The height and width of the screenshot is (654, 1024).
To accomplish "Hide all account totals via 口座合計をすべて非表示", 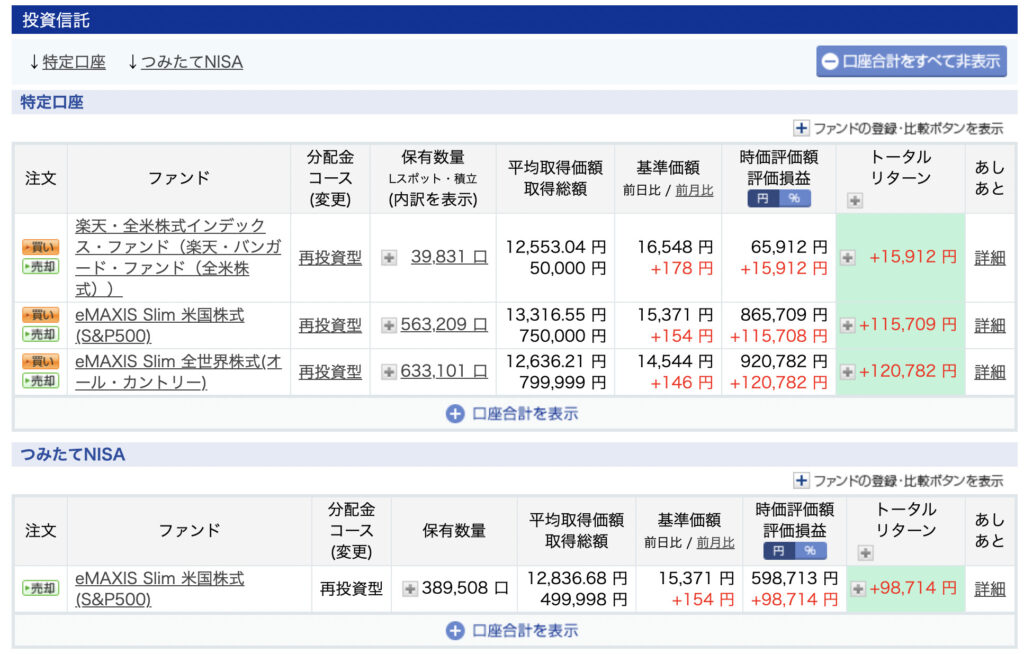I will 911,61.
